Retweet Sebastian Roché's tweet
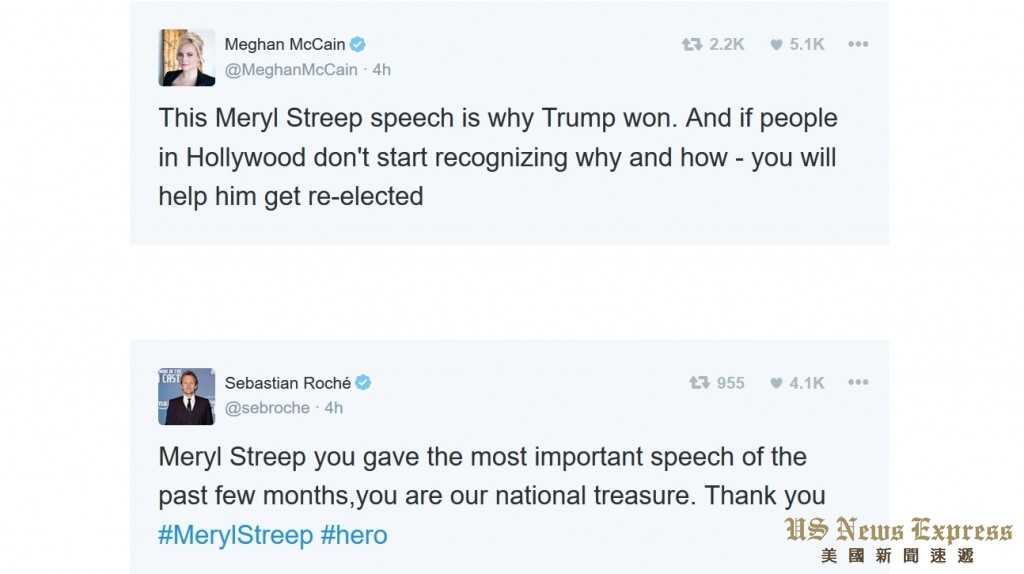The height and width of the screenshot is (574, 1024). click(699, 383)
